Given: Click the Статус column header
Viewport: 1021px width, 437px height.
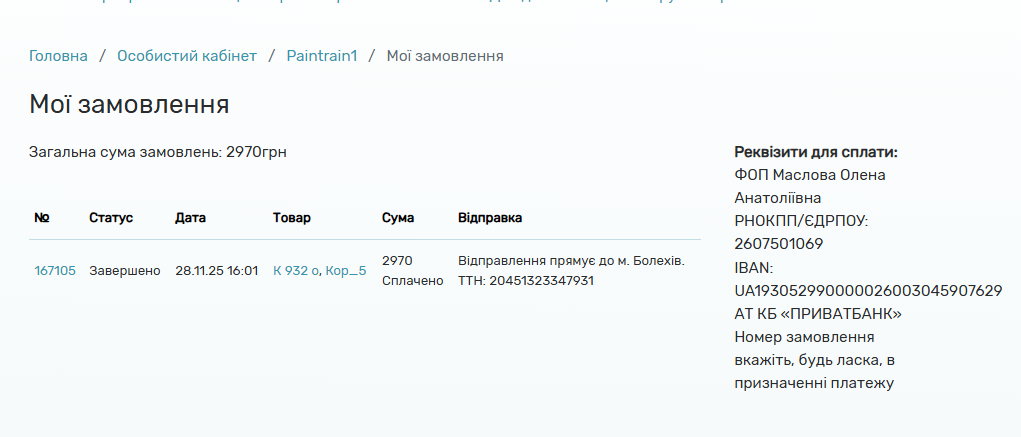Looking at the screenshot, I should click(110, 218).
